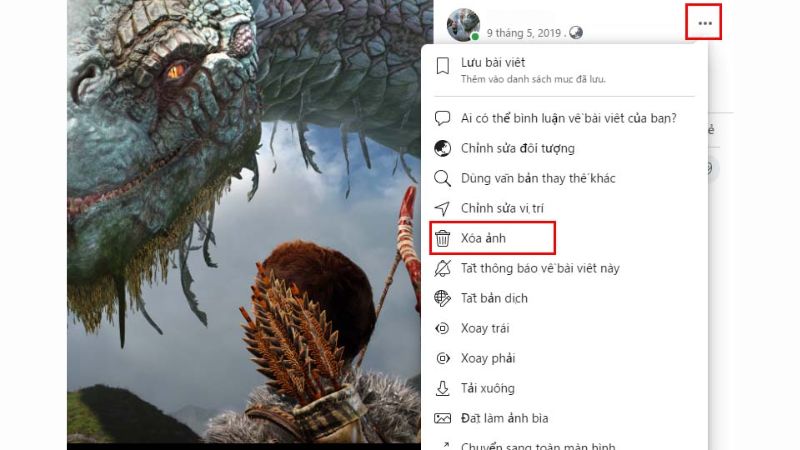Click the magnifier icon for alternative text
The image size is (800, 450).
tap(442, 179)
